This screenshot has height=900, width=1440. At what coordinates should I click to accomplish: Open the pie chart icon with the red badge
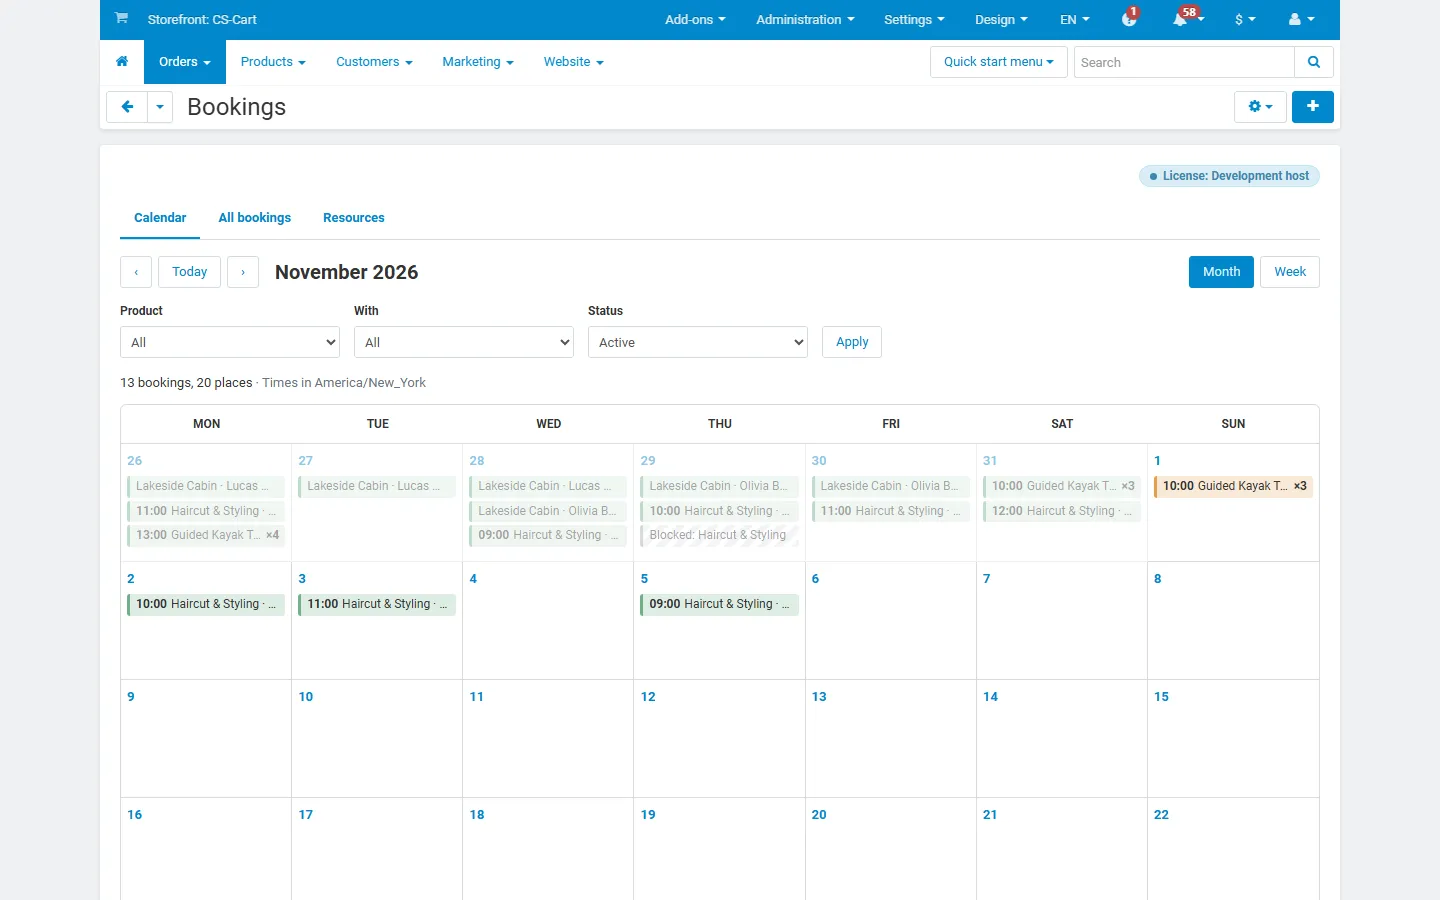pos(1130,19)
